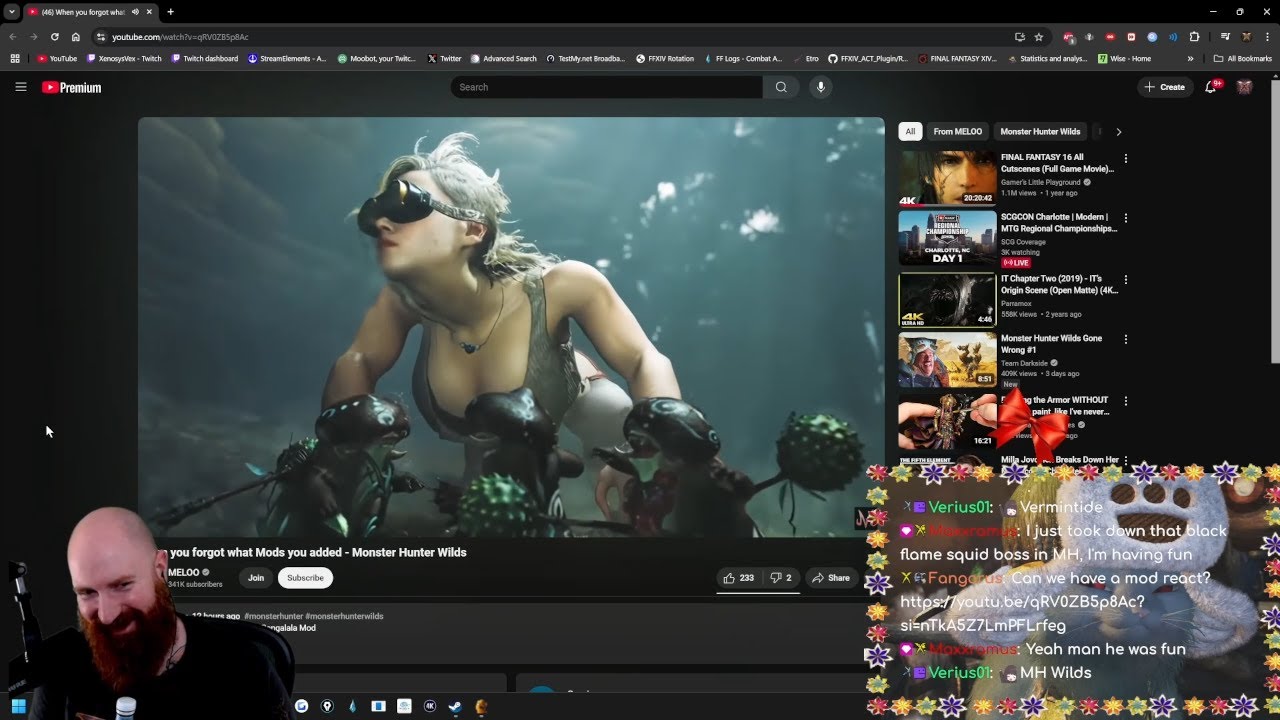Show next filter chips arrow
1280x720 pixels.
1119,132
